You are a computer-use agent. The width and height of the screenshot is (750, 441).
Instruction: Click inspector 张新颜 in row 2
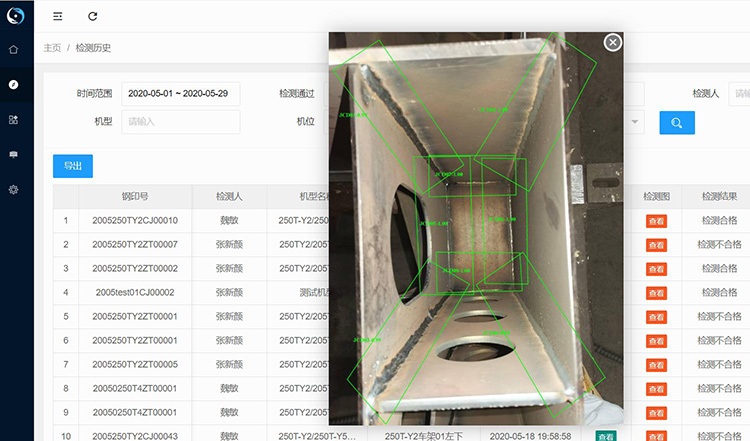coord(229,244)
